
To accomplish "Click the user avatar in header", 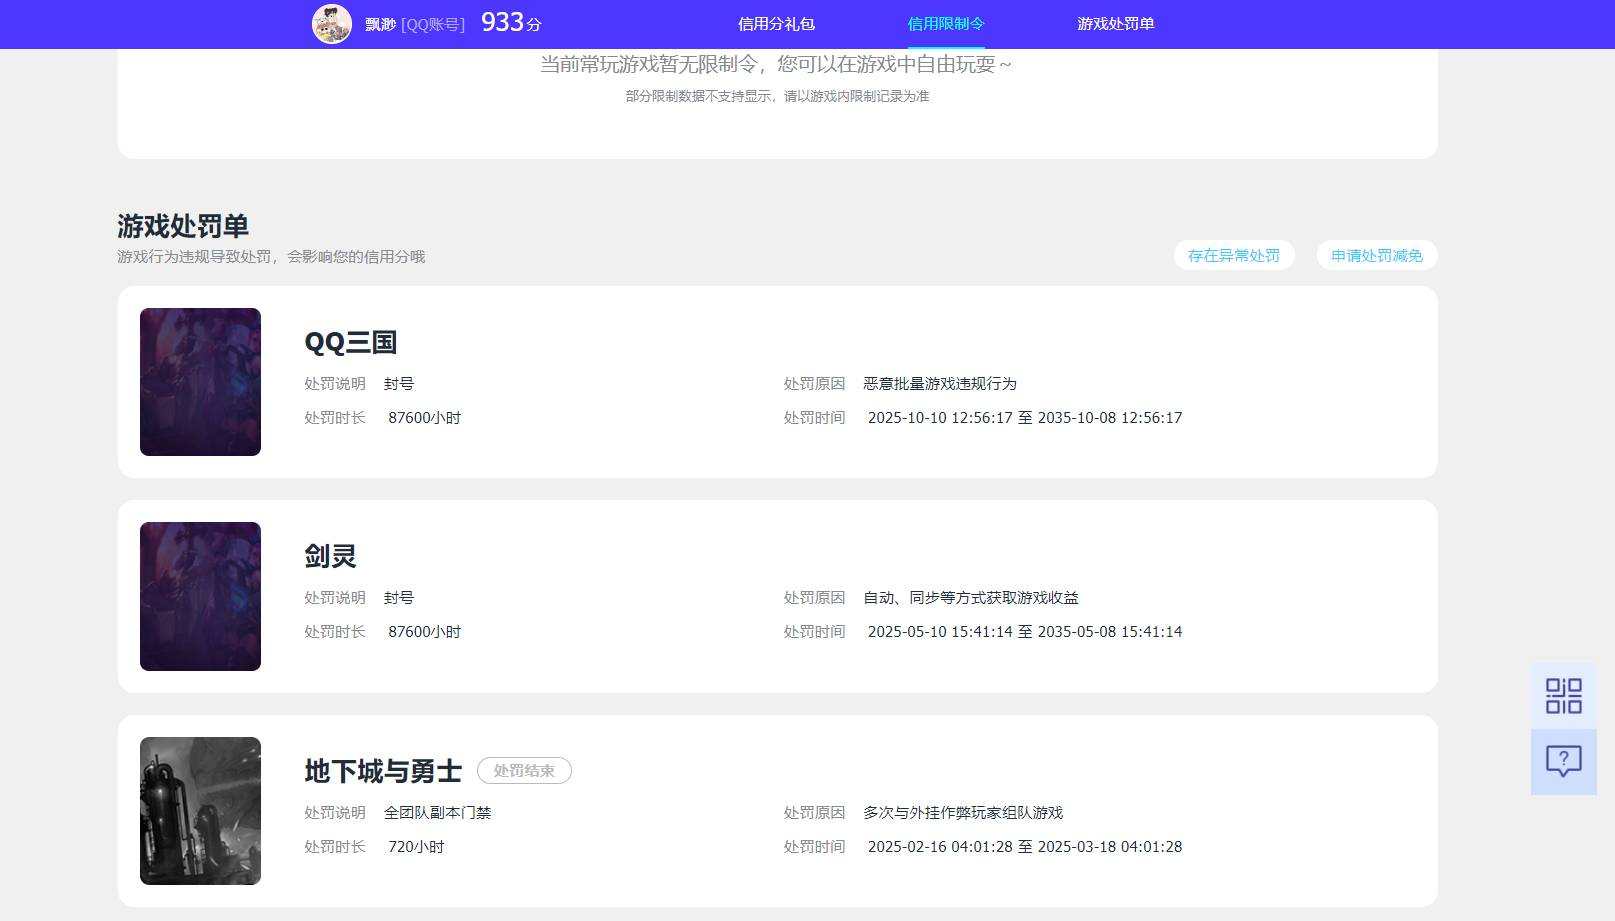I will 332,24.
